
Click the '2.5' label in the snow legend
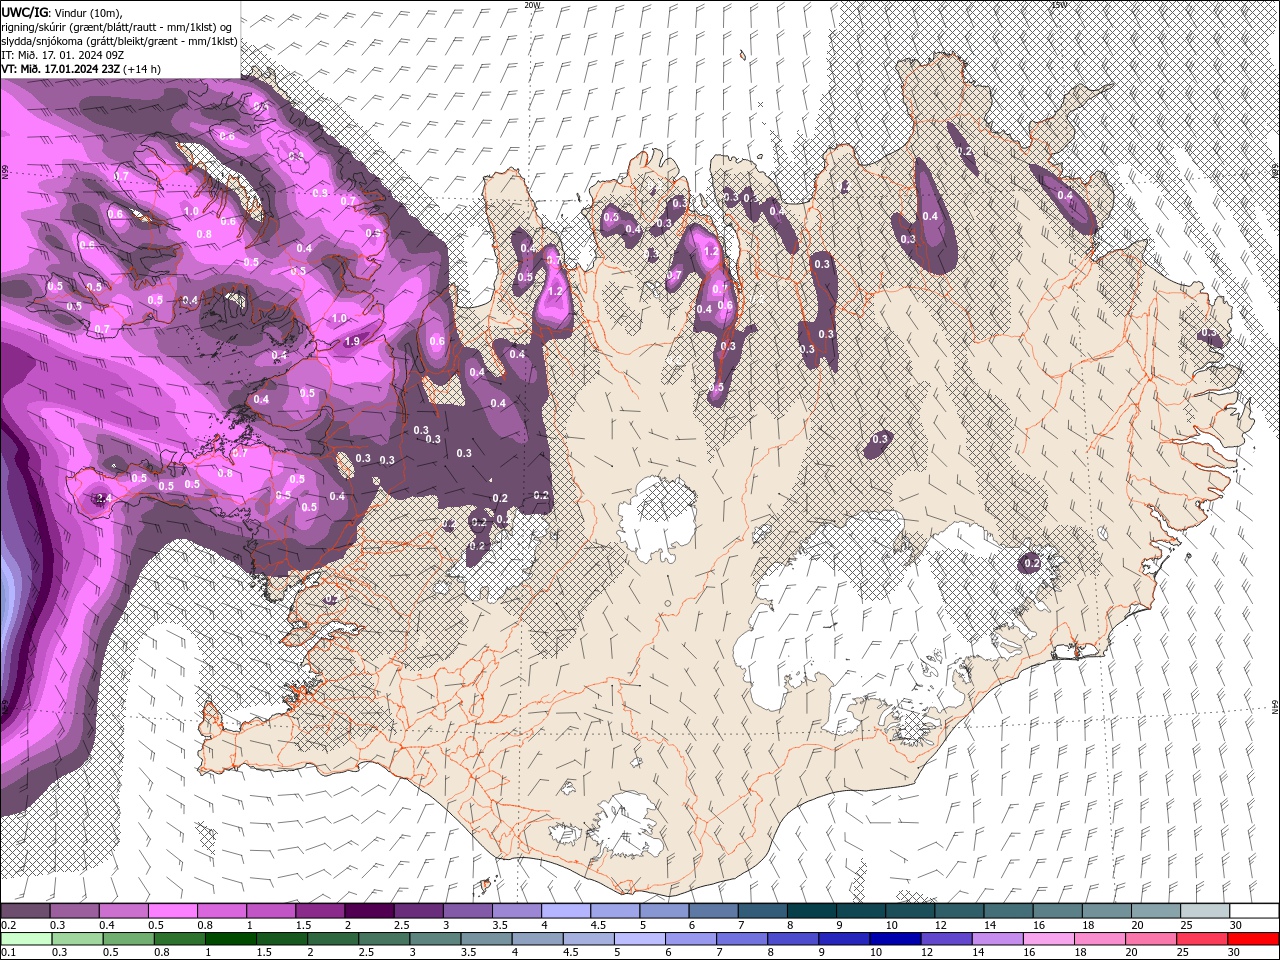pos(401,925)
